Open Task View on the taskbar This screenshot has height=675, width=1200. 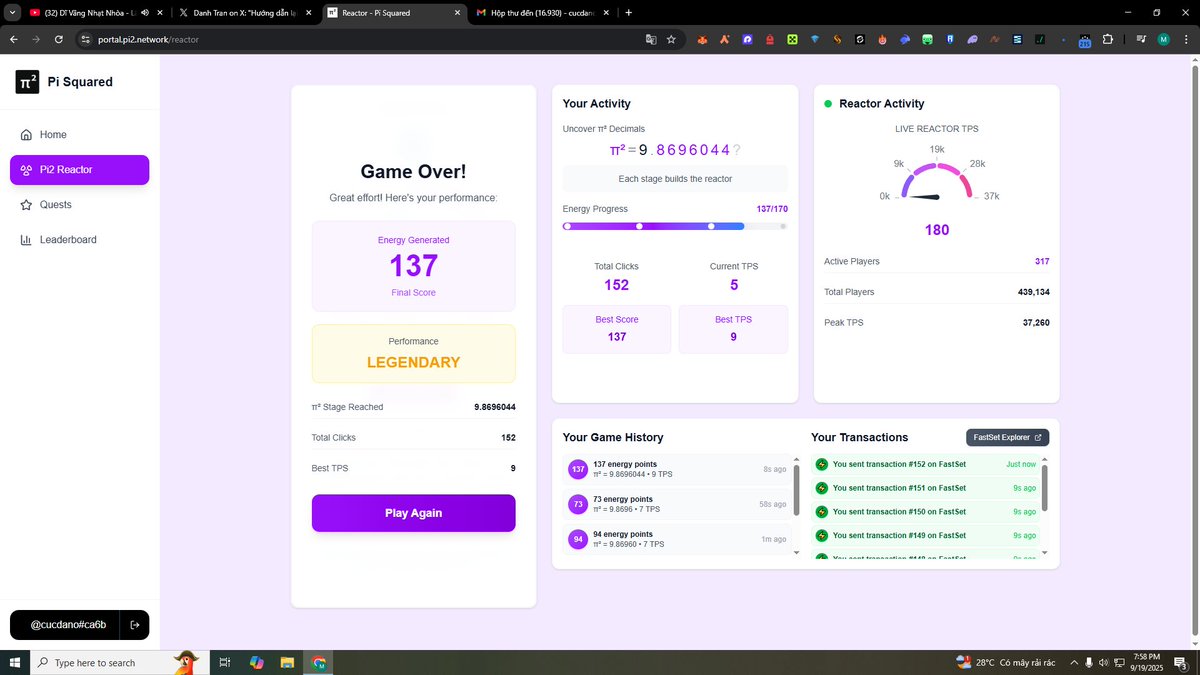coord(225,662)
